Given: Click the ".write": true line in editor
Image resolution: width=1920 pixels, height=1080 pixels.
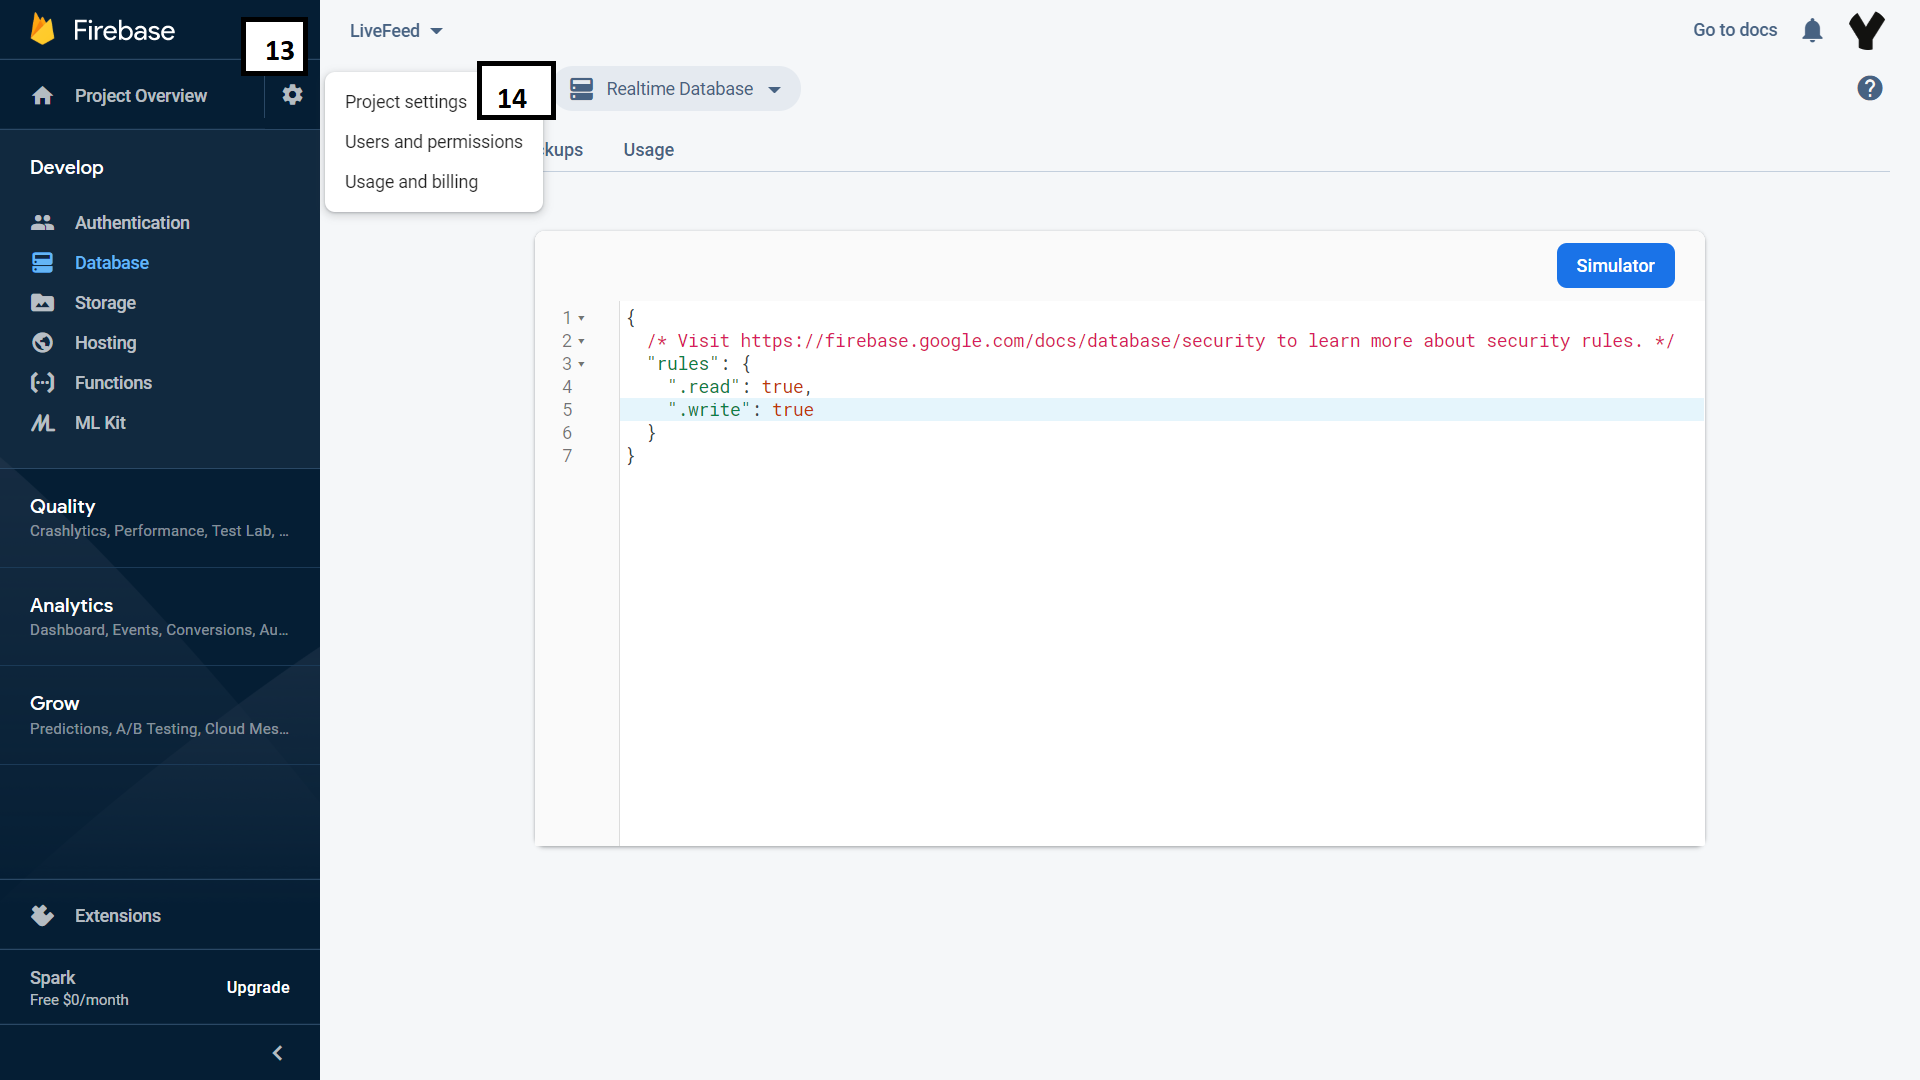Looking at the screenshot, I should pyautogui.click(x=1162, y=410).
